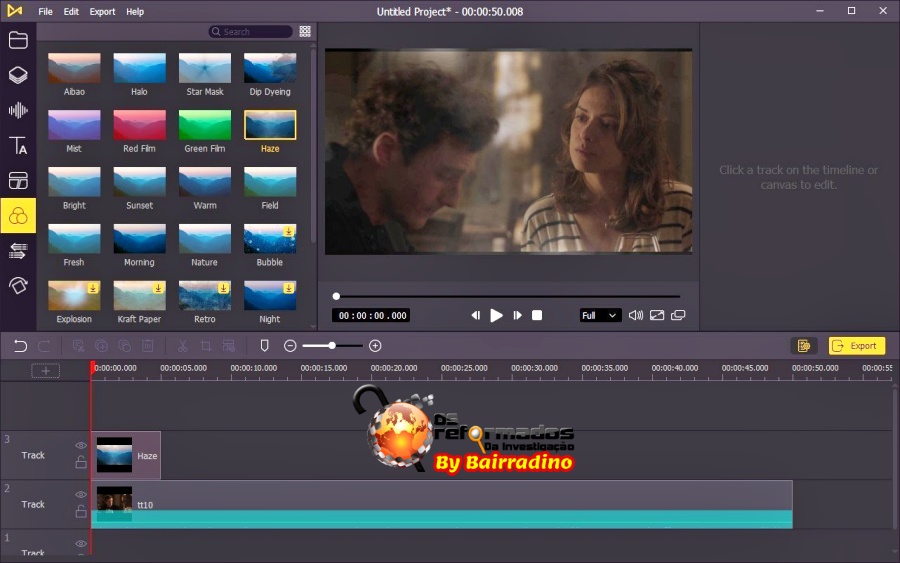Click the Split scissors tool
The width and height of the screenshot is (900, 563).
[183, 346]
